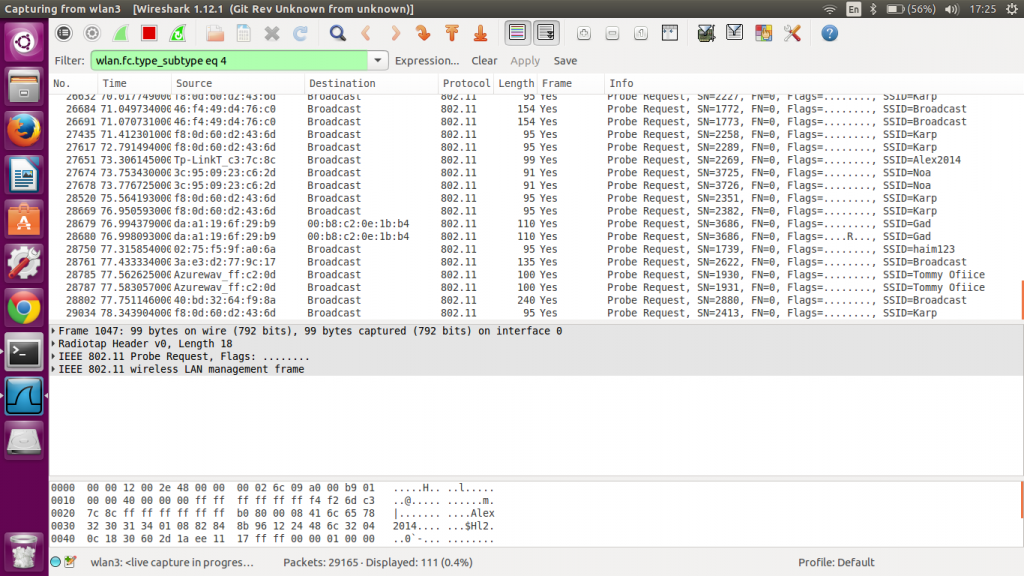Save this capture file
Screen dimensions: 1024x576
(244, 33)
